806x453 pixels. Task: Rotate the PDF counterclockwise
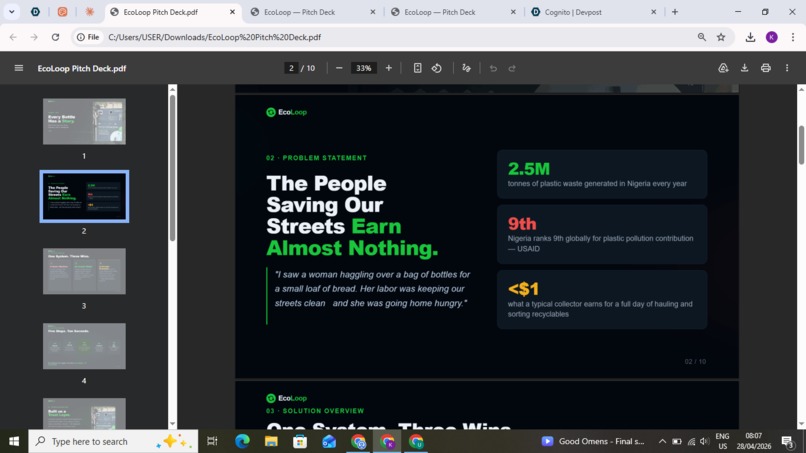click(436, 68)
